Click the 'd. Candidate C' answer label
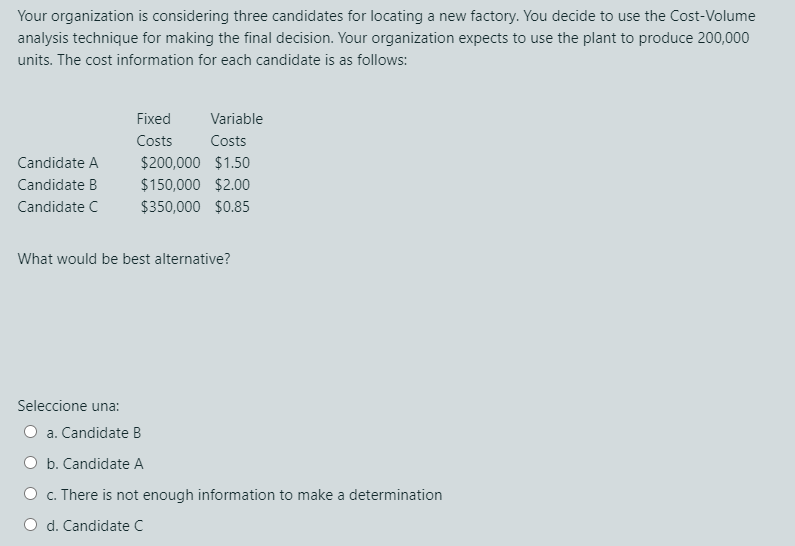The image size is (795, 546). coord(95,526)
